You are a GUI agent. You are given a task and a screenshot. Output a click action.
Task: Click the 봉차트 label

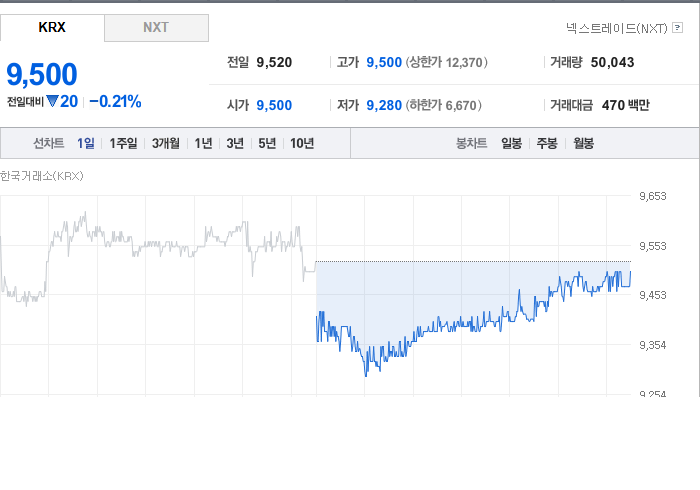pos(471,143)
